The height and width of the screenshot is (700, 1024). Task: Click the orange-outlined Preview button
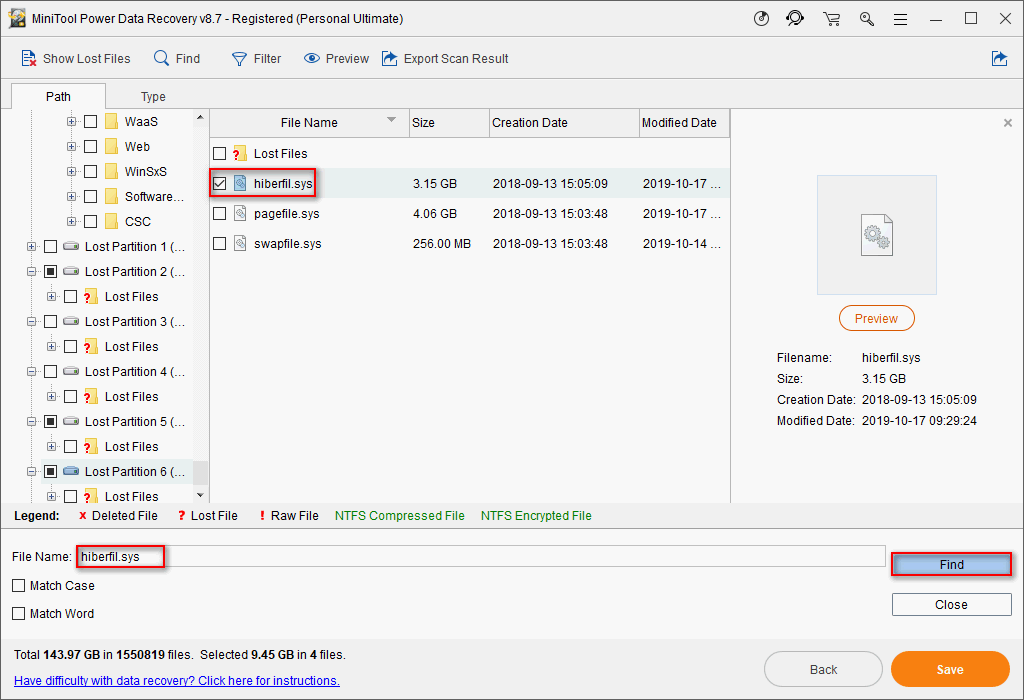tap(876, 319)
